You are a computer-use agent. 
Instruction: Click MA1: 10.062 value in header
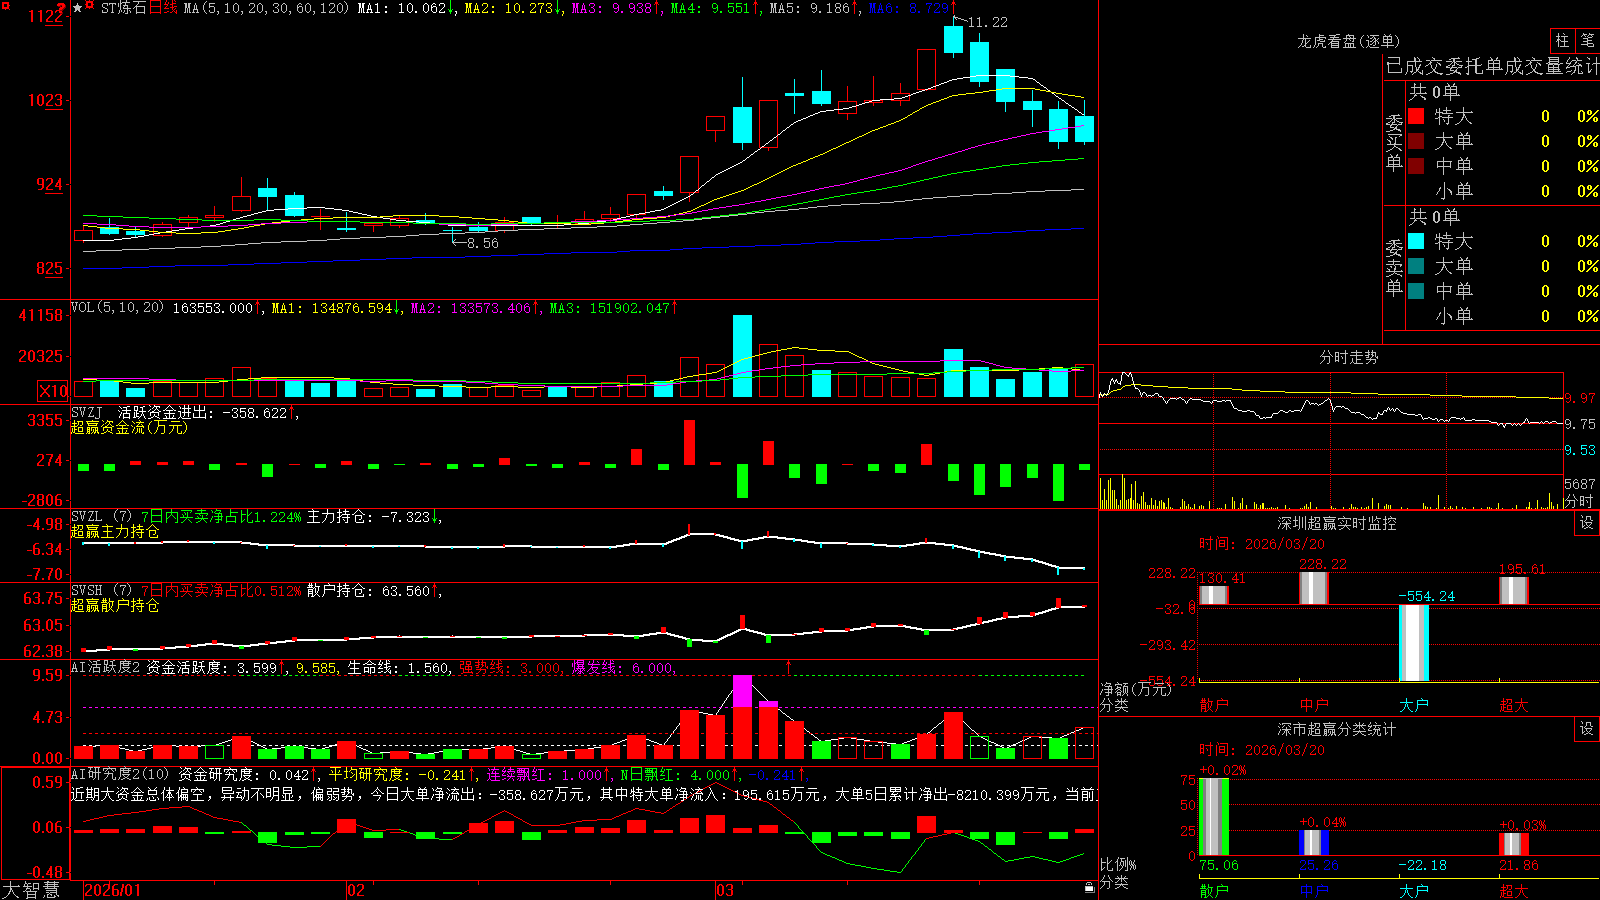pos(406,8)
